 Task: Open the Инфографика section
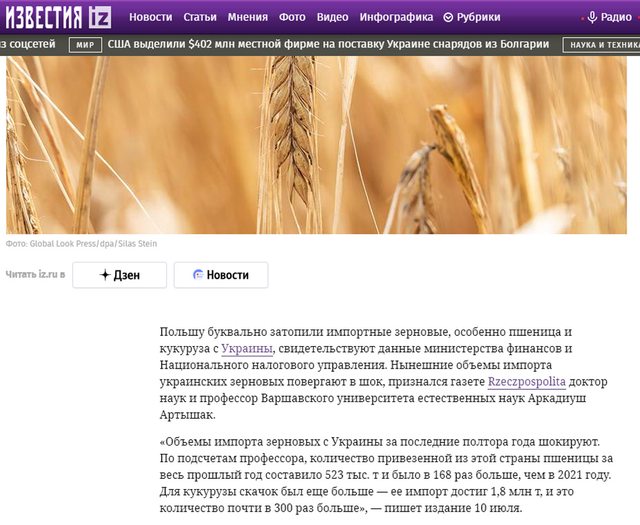tap(396, 17)
